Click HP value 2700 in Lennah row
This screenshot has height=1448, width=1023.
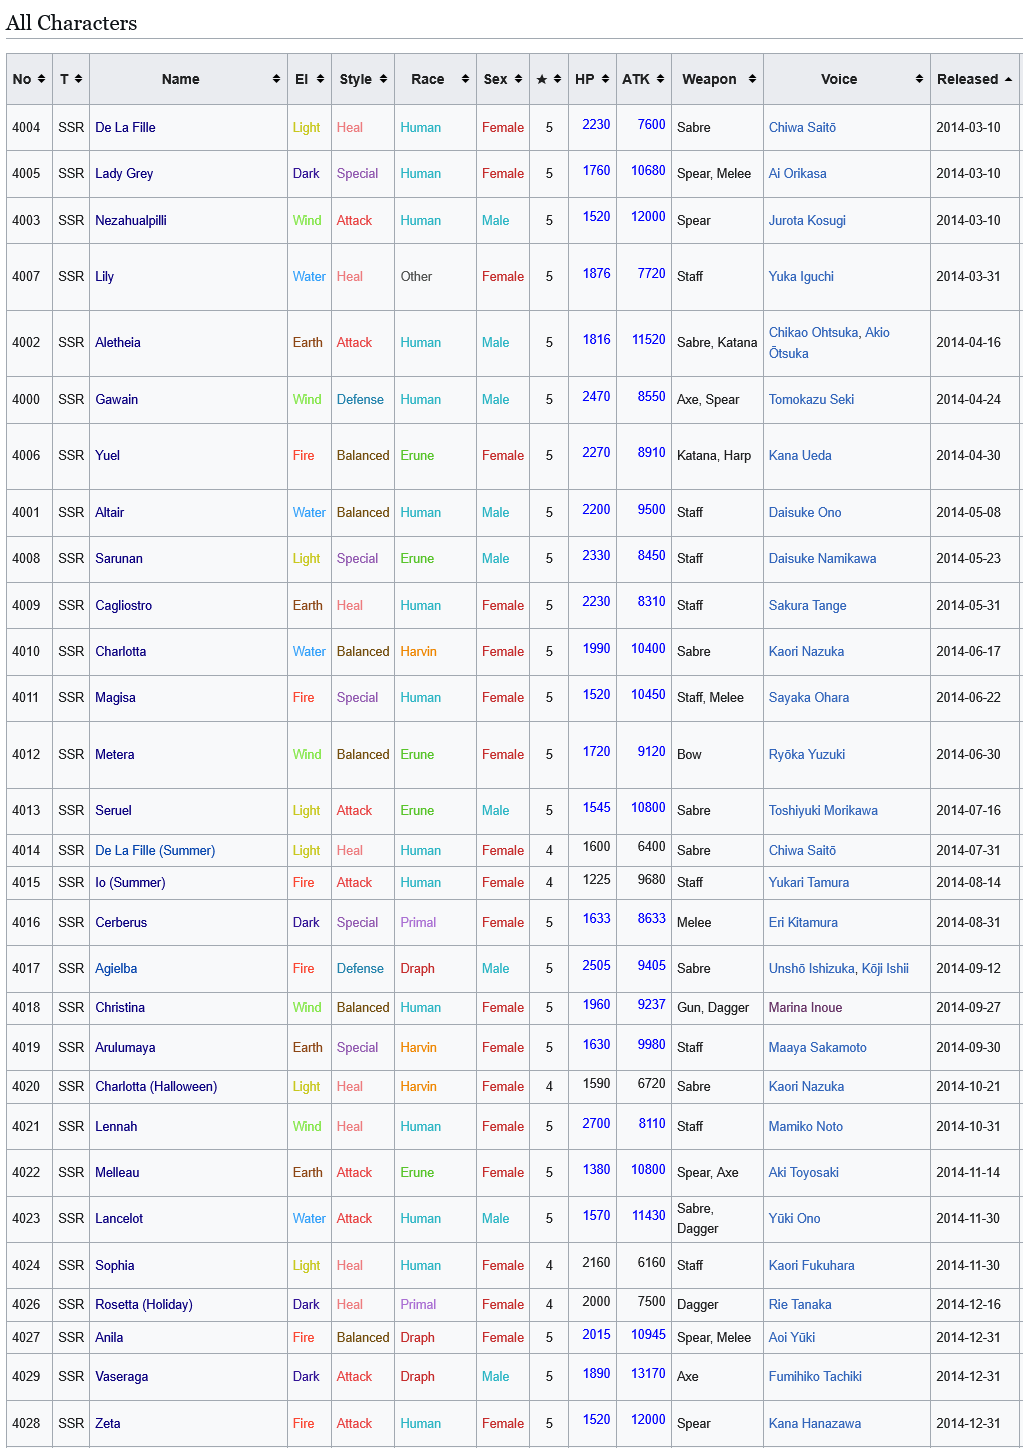click(596, 1123)
